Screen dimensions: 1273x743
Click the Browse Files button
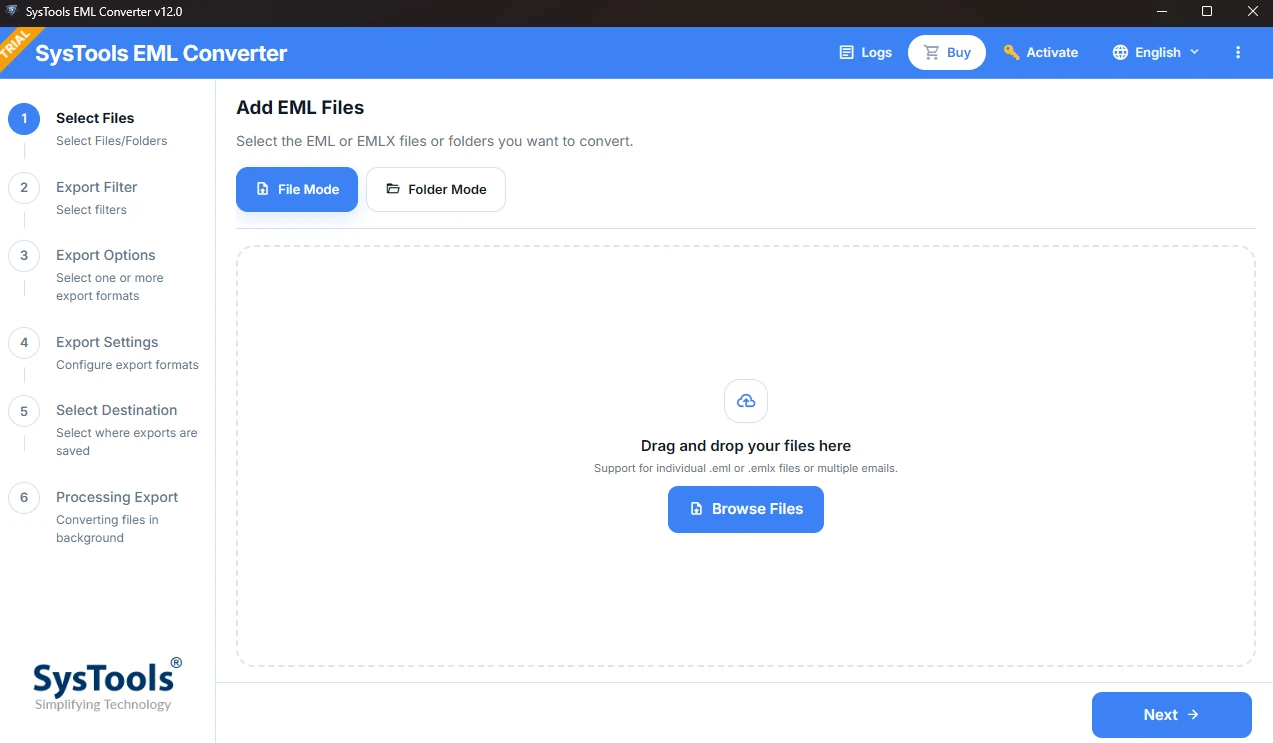746,509
